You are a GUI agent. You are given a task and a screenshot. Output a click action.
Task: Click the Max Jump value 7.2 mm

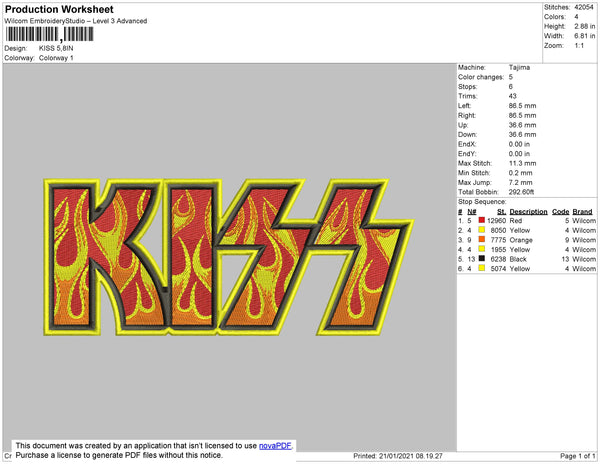[520, 182]
